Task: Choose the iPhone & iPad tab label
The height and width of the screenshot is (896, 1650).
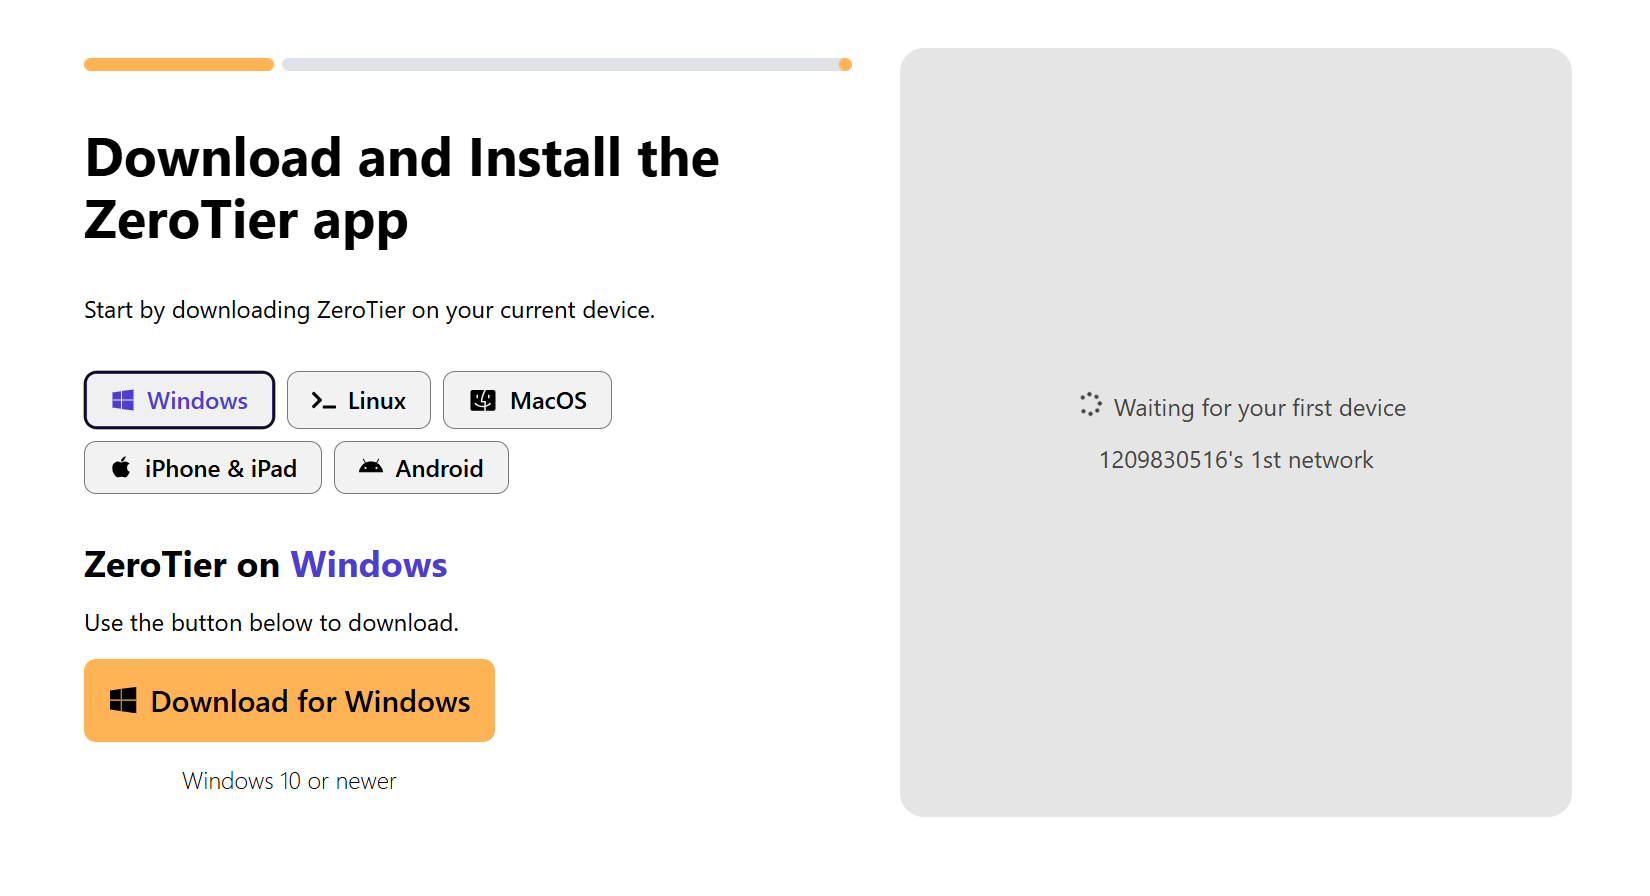Action: 220,469
